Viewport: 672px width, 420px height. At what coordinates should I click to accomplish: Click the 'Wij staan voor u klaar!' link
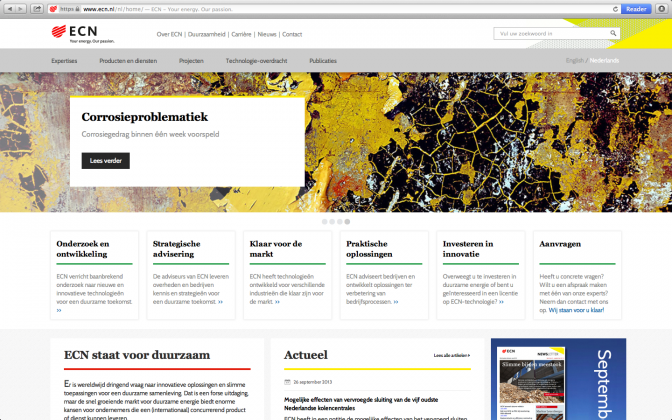pos(576,310)
